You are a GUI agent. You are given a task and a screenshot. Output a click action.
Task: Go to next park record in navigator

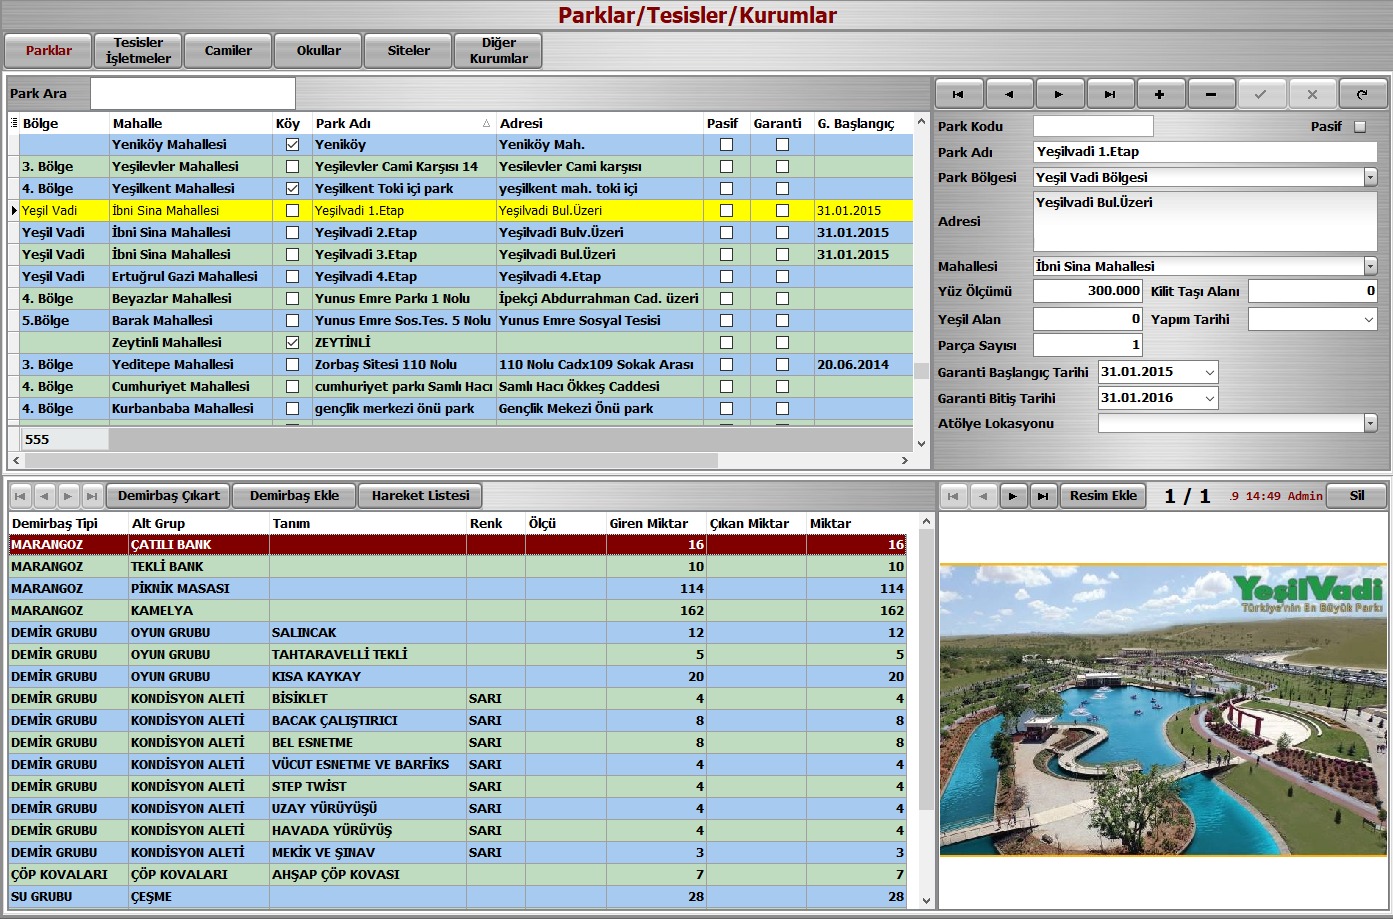[x=1059, y=94]
